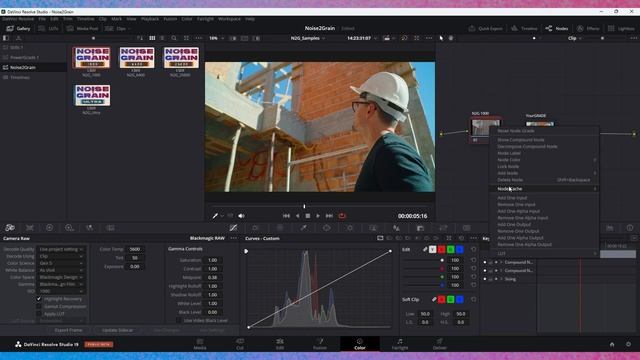Open Gamma dropdown in Camera Raw
The width and height of the screenshot is (640, 360).
(x=61, y=284)
